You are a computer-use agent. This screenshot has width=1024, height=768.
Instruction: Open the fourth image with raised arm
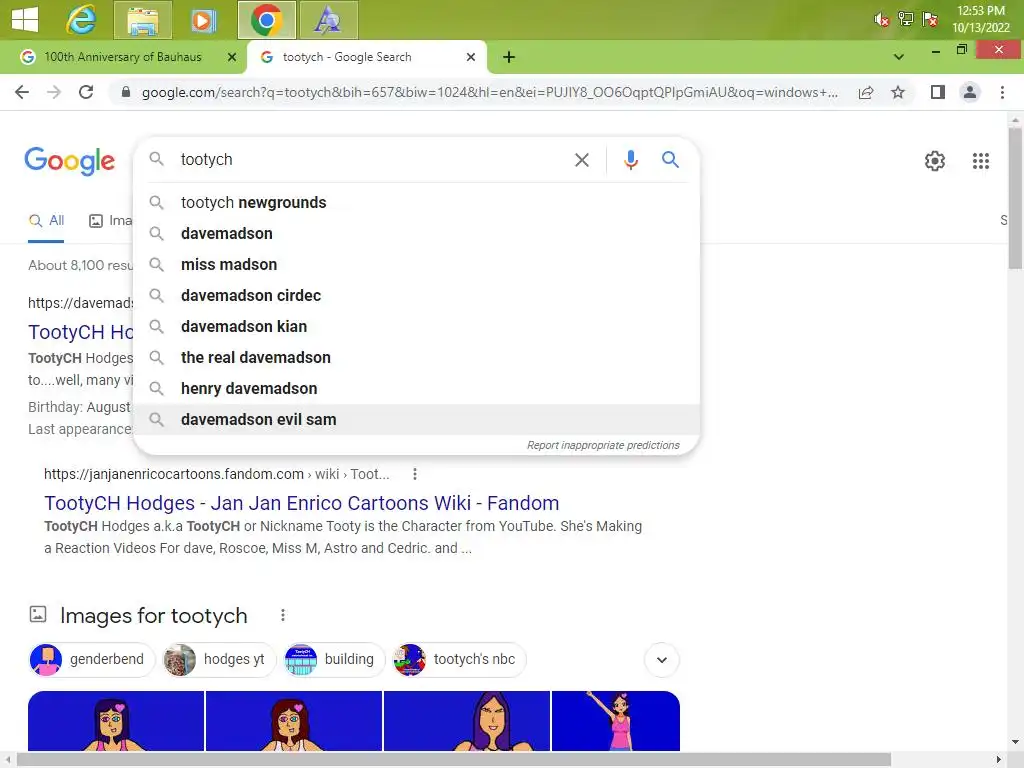tap(616, 721)
